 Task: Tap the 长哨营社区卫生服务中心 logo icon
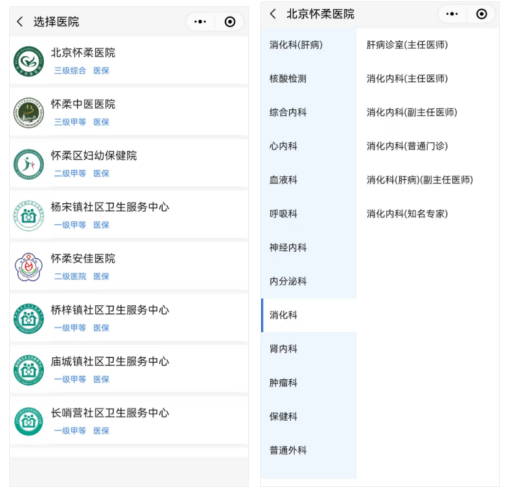(29, 421)
